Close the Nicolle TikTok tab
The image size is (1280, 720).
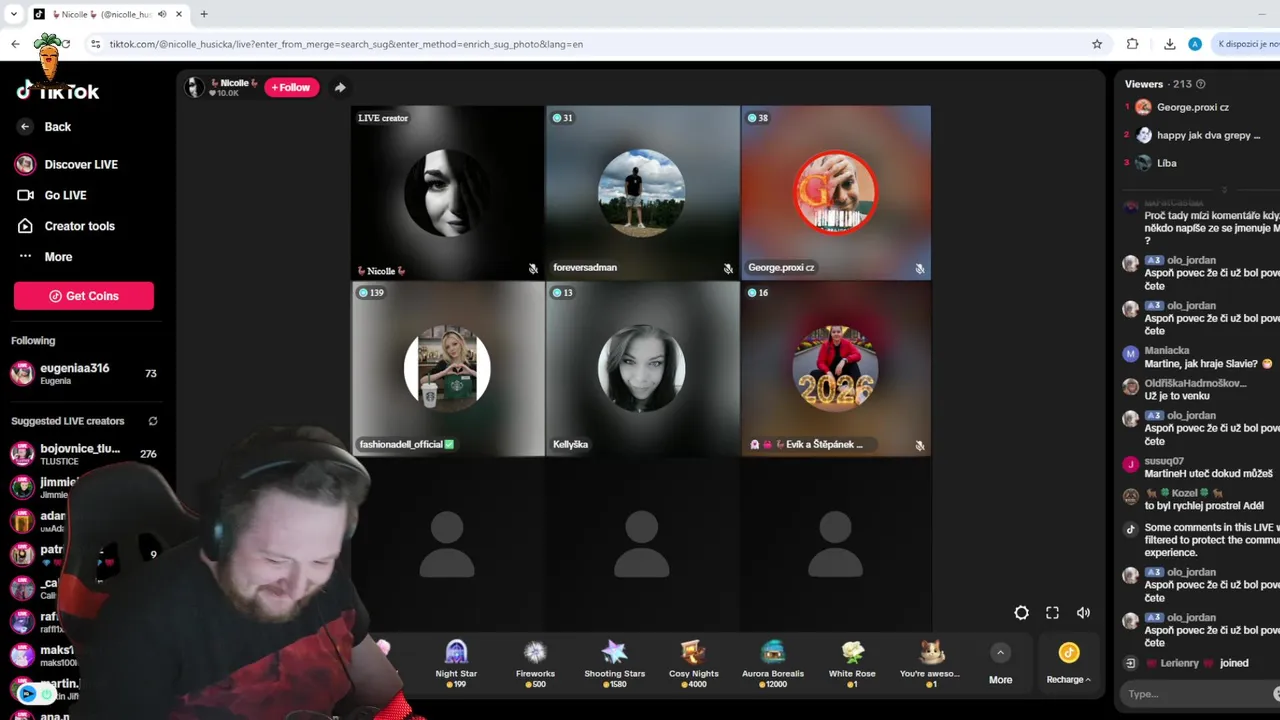click(178, 14)
